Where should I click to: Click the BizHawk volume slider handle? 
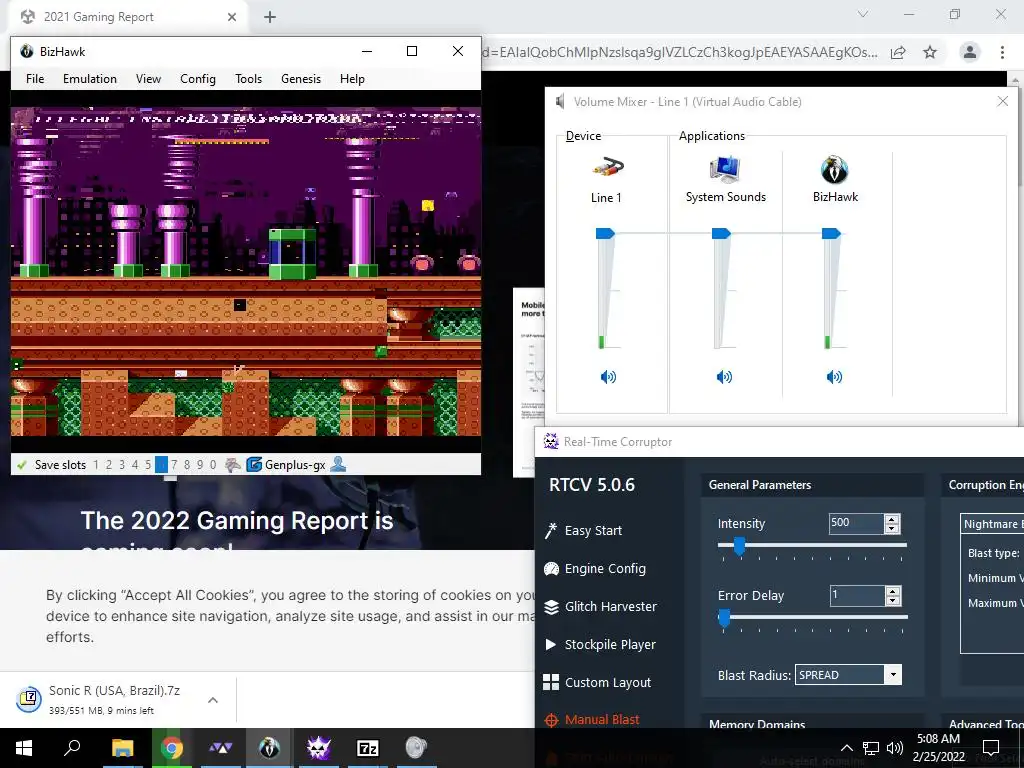(831, 233)
